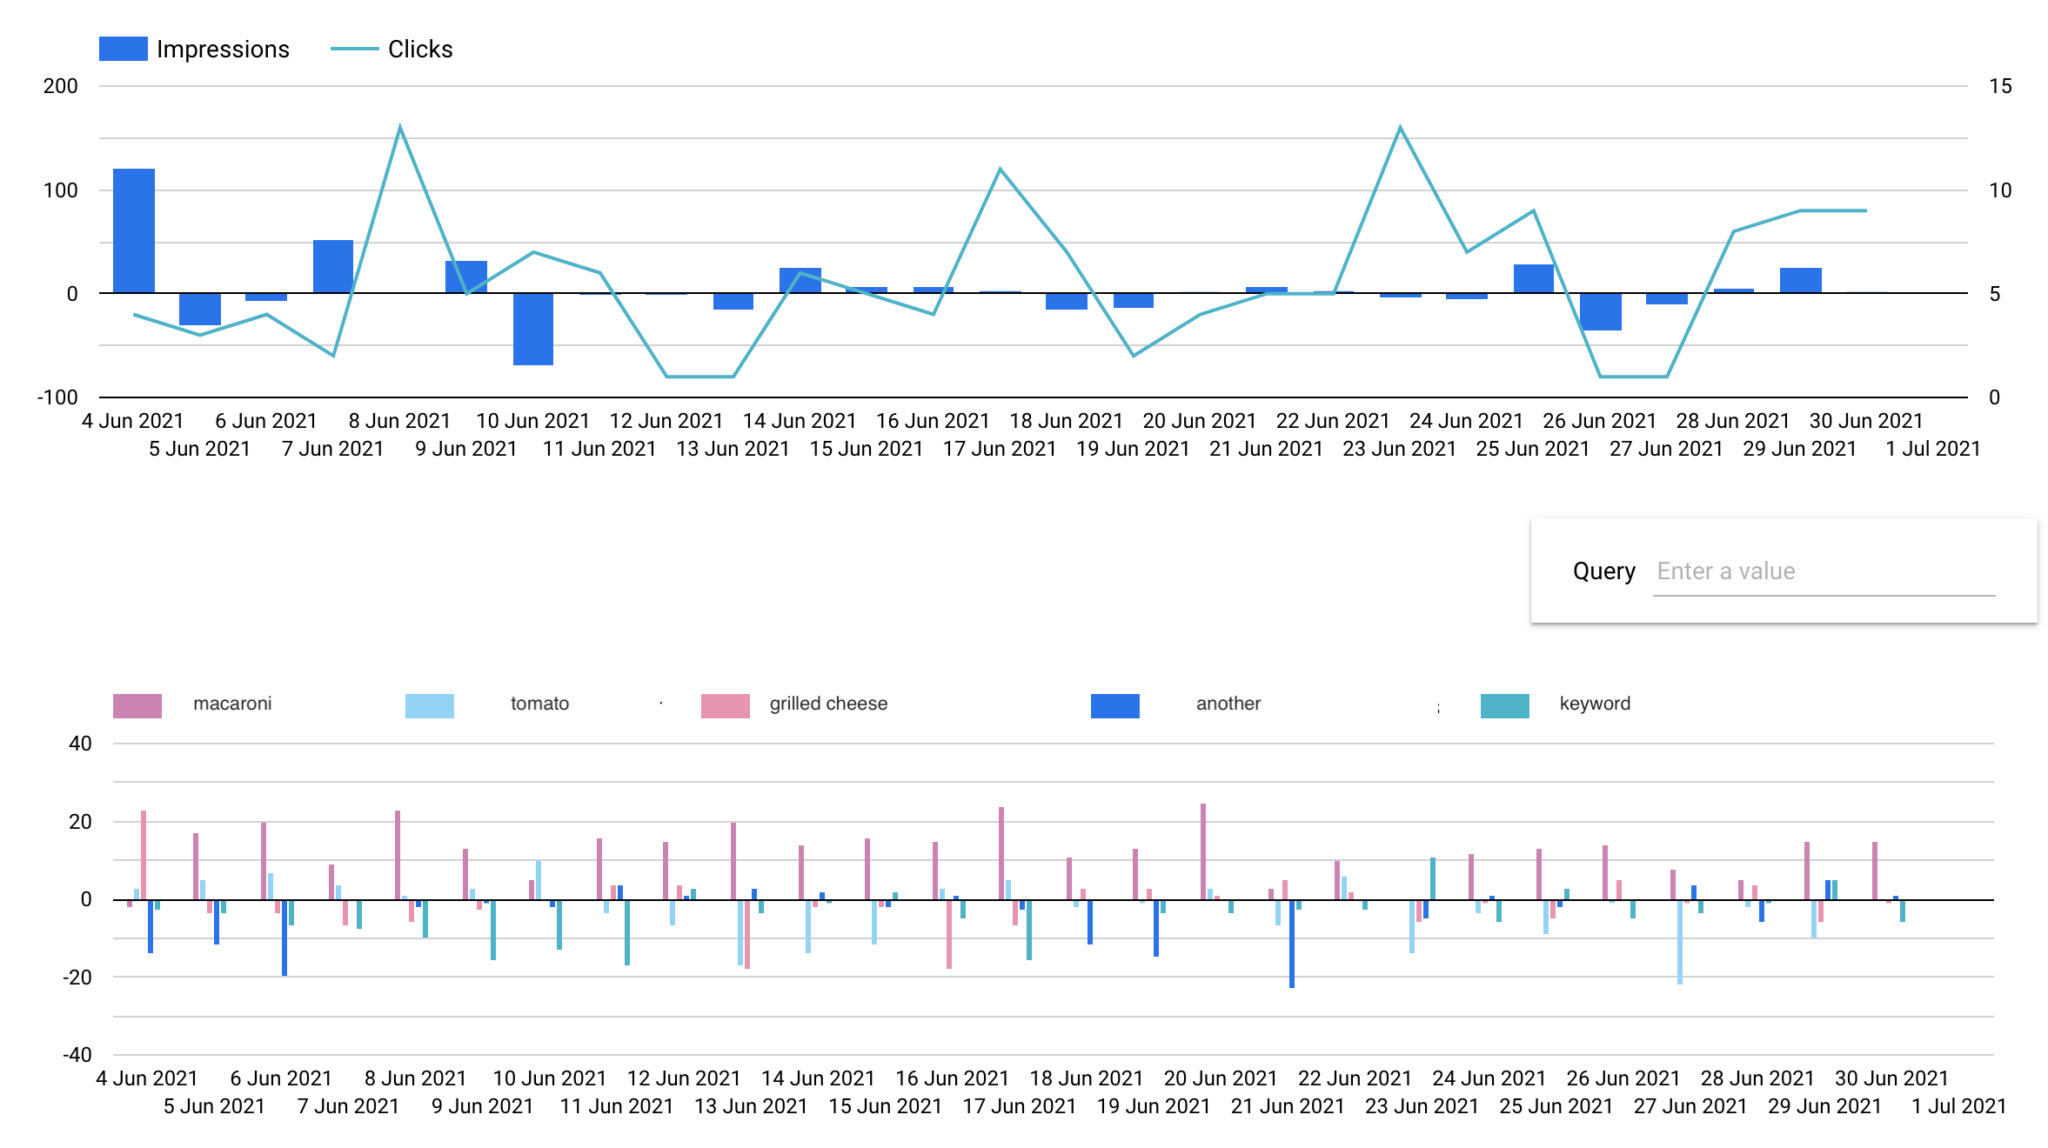Click the Impressions legend color swatch
This screenshot has width=2048, height=1148.
(x=123, y=49)
